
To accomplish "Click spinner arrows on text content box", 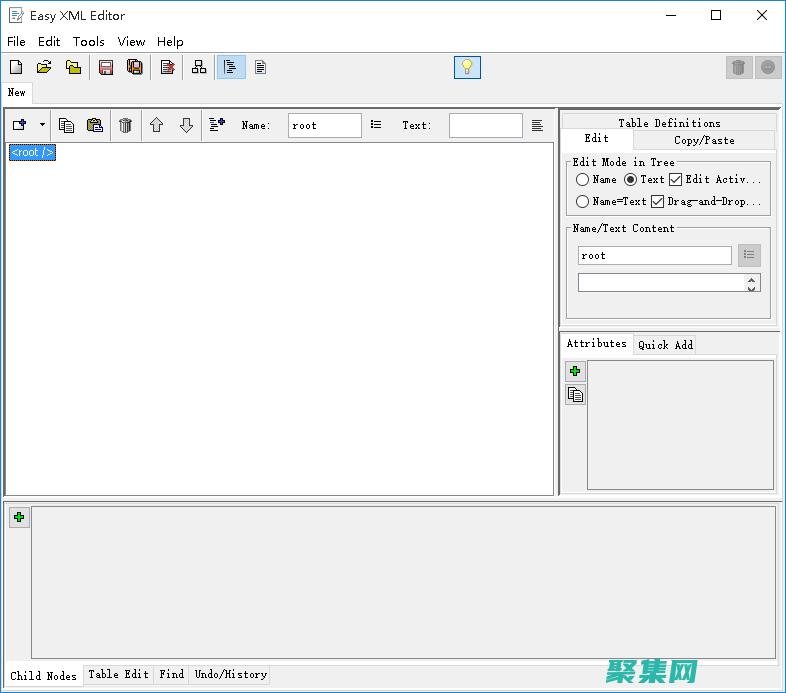I will tap(751, 284).
